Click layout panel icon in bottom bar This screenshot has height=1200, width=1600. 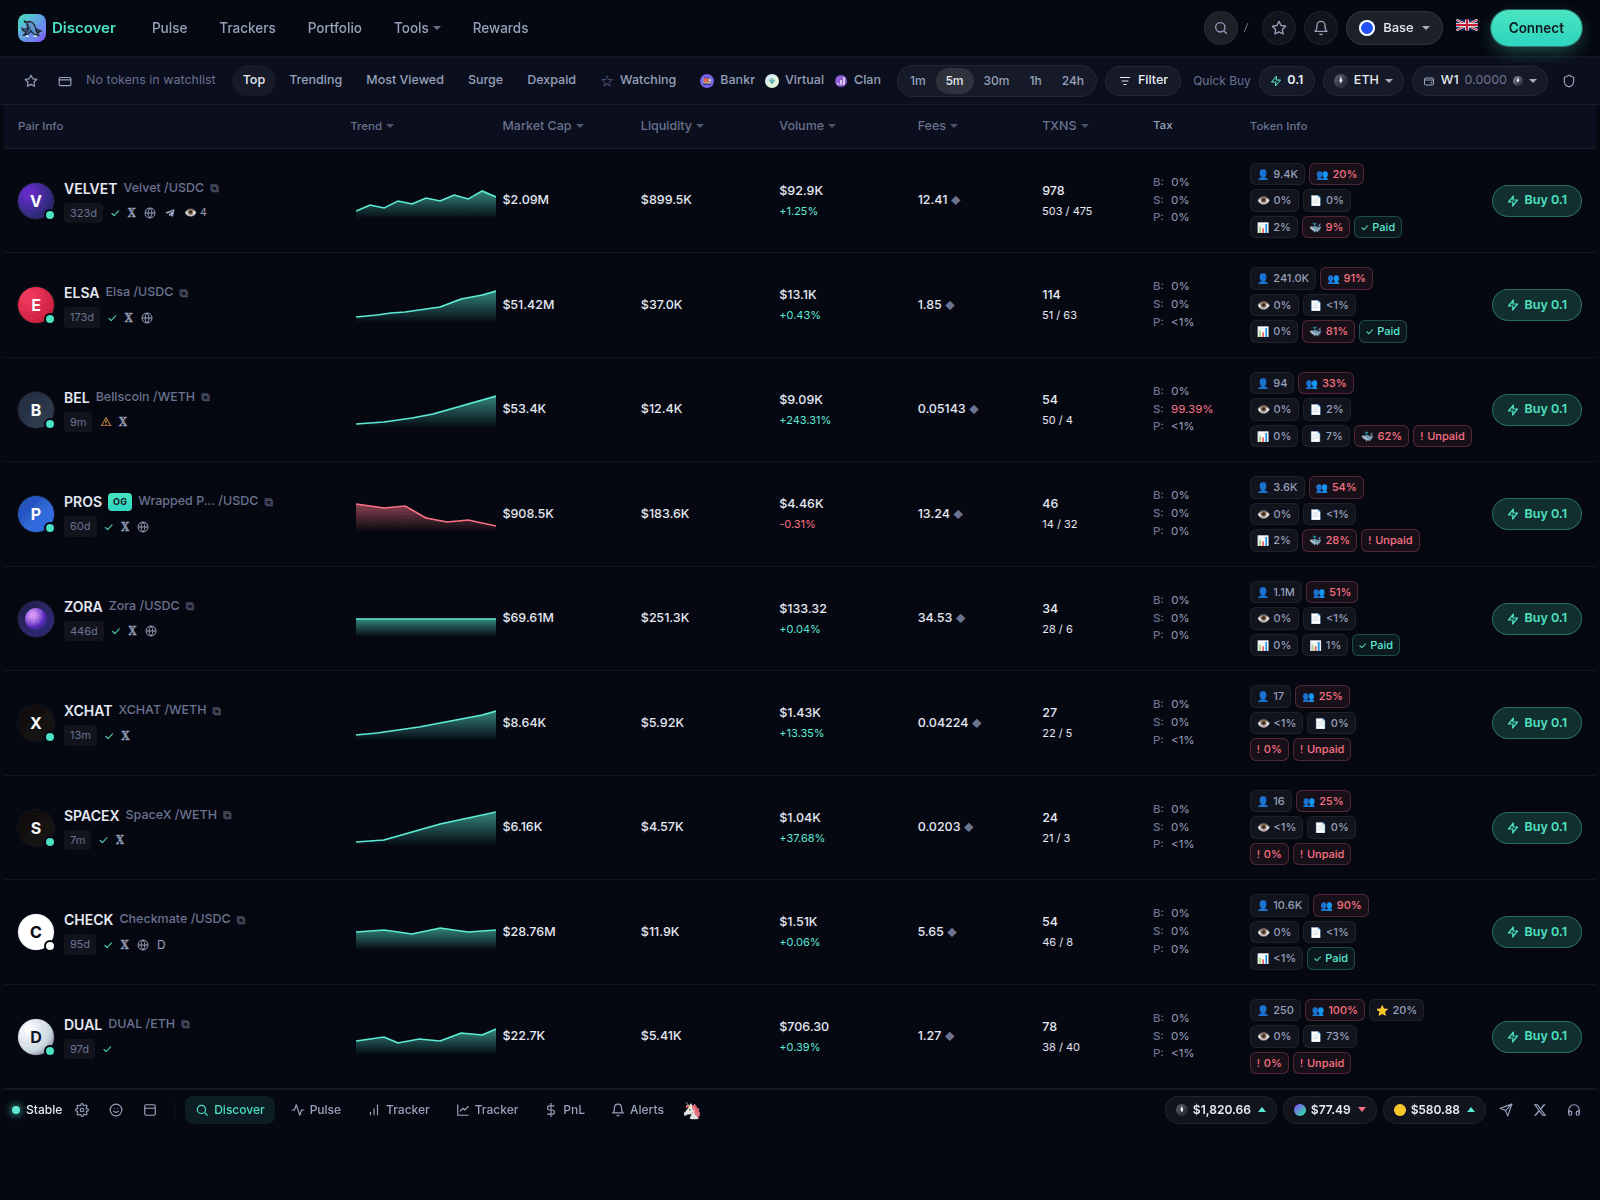pos(150,1110)
